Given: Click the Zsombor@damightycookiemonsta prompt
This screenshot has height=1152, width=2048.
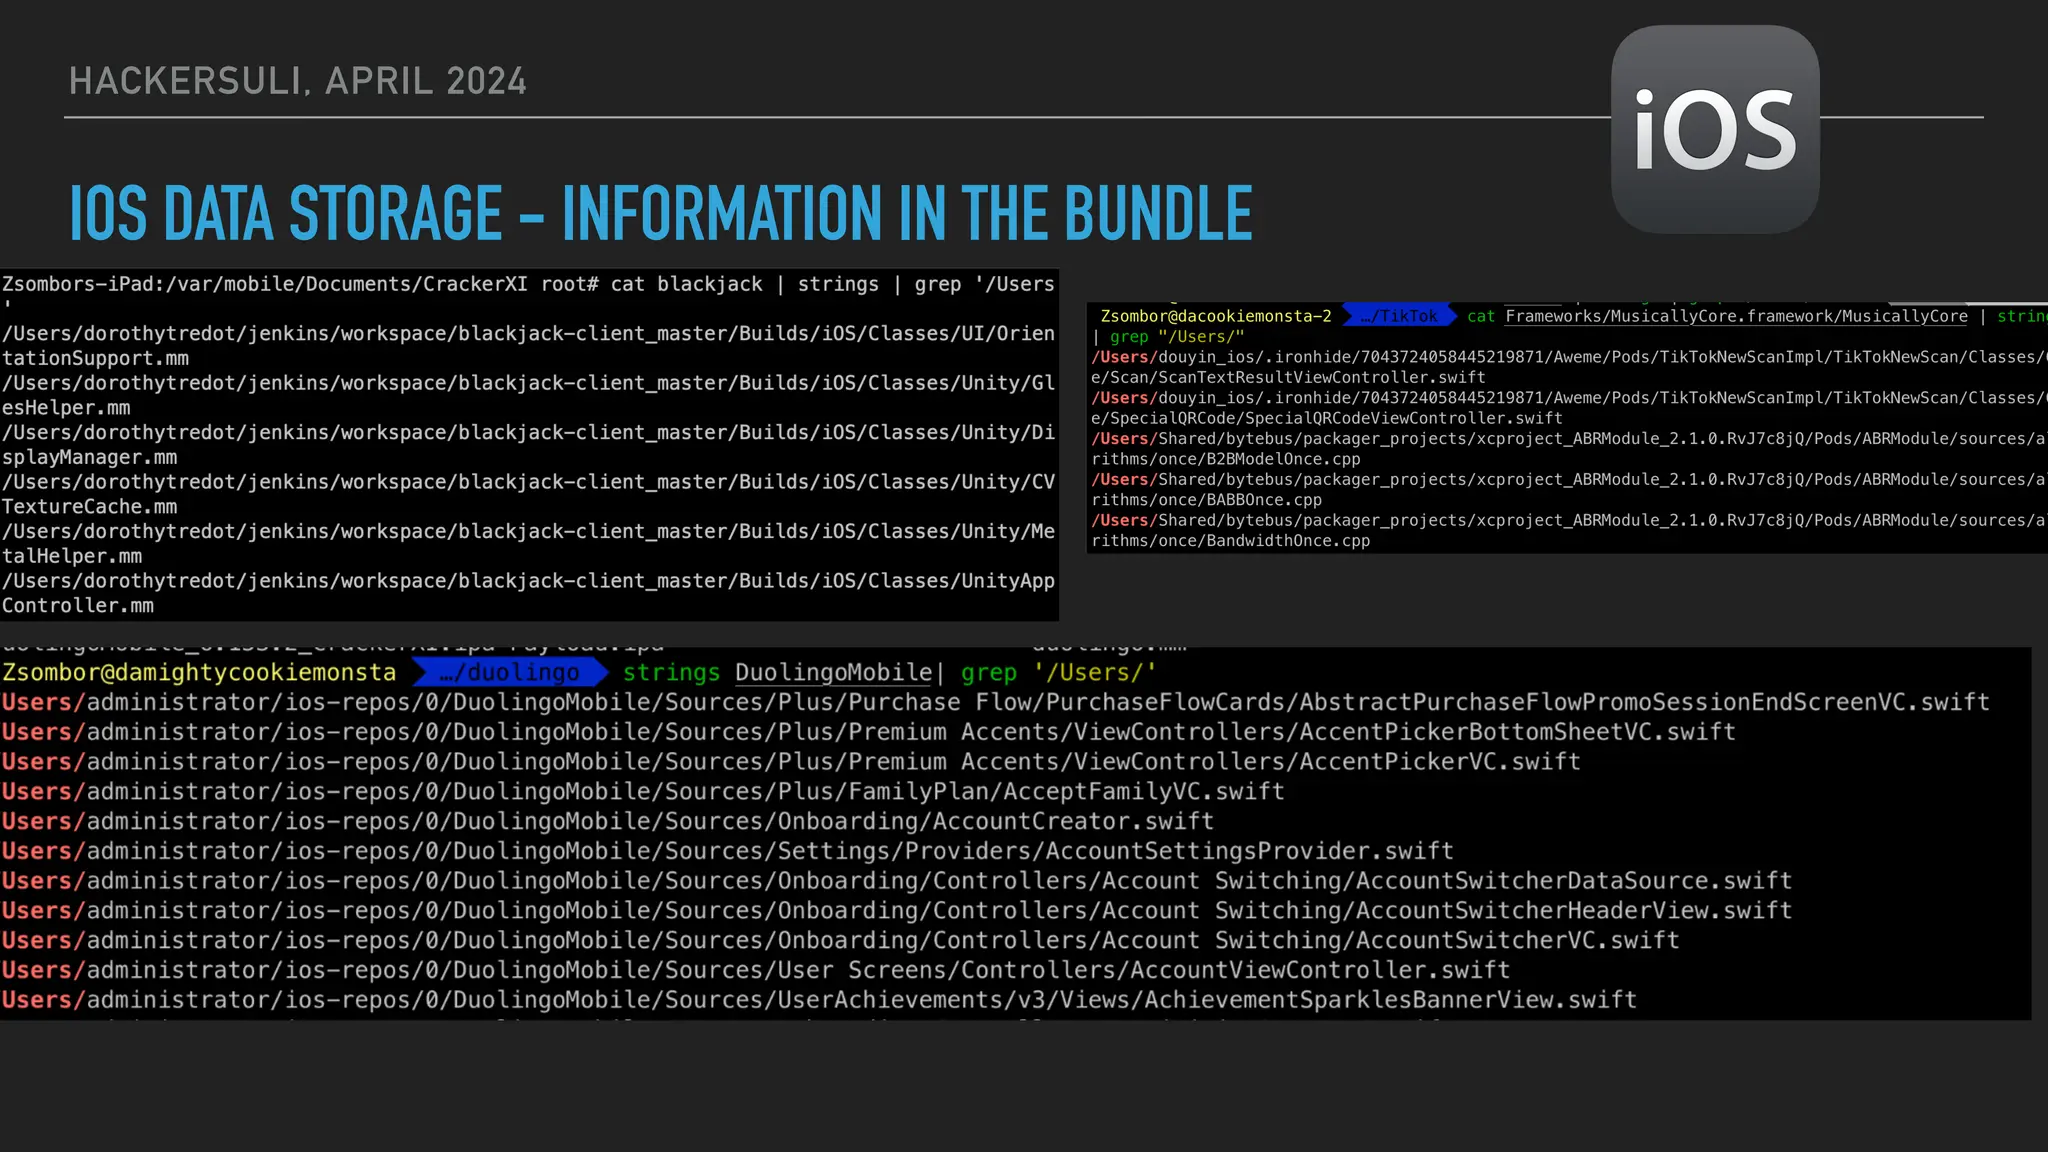Looking at the screenshot, I should 199,673.
